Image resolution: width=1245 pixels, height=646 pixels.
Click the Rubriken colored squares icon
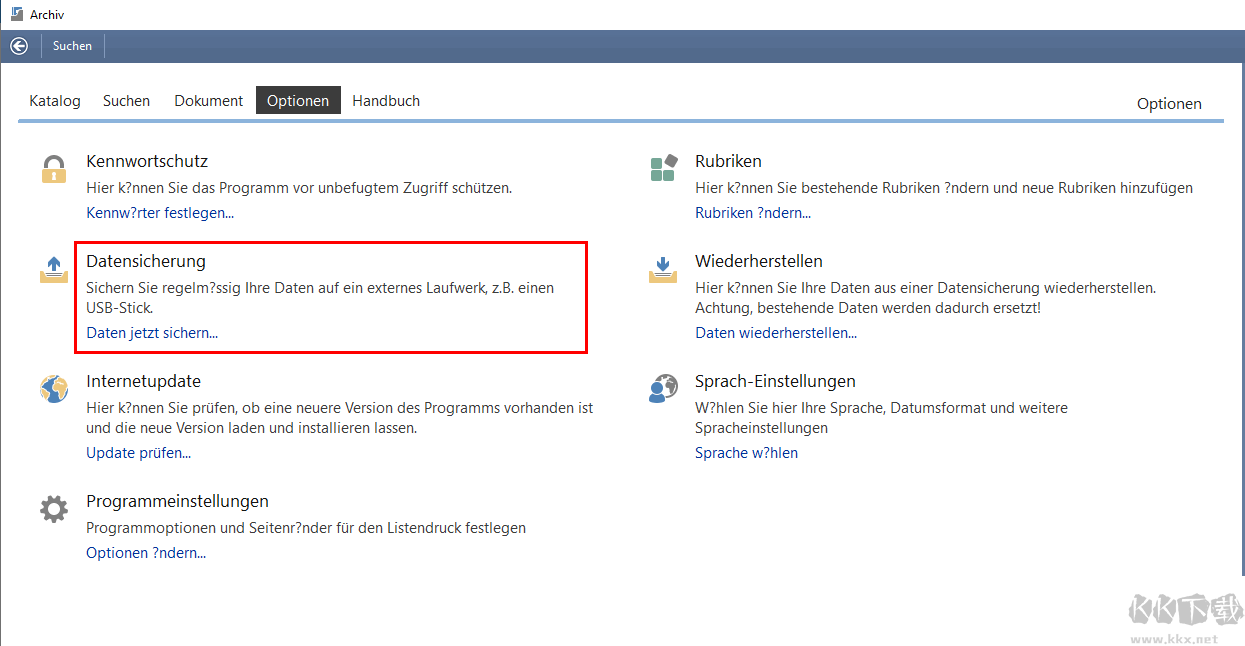(x=663, y=169)
